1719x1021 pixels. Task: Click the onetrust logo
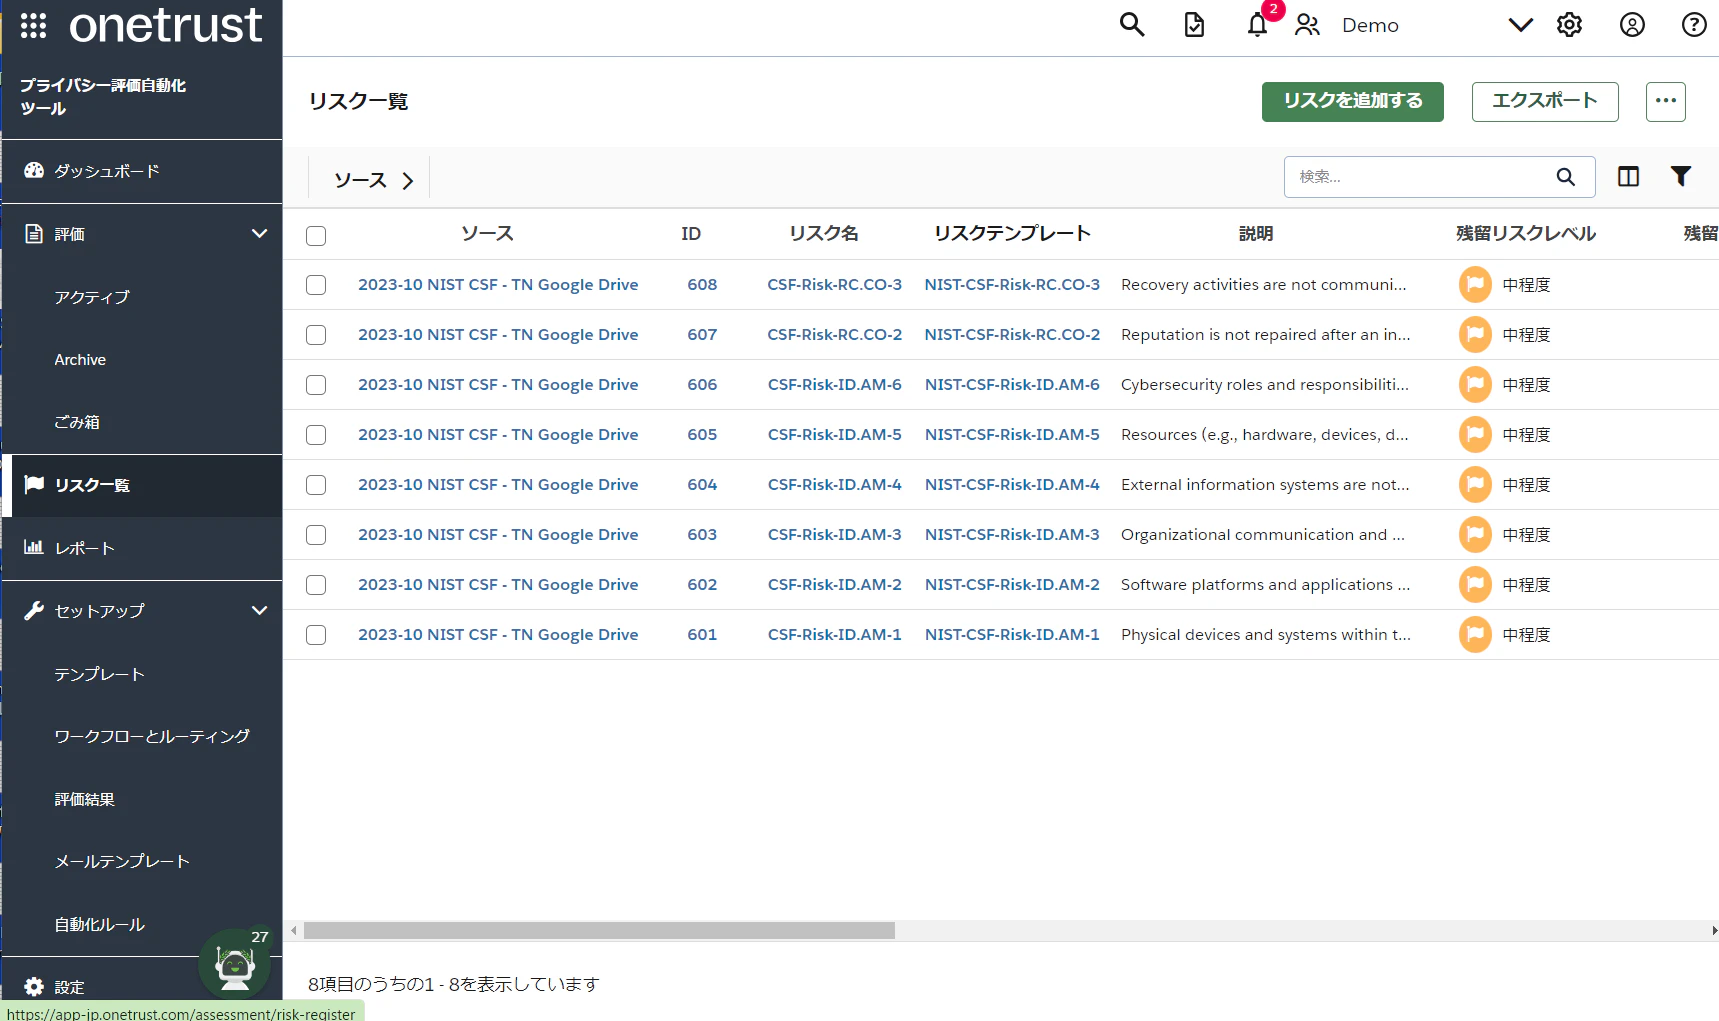pyautogui.click(x=166, y=25)
